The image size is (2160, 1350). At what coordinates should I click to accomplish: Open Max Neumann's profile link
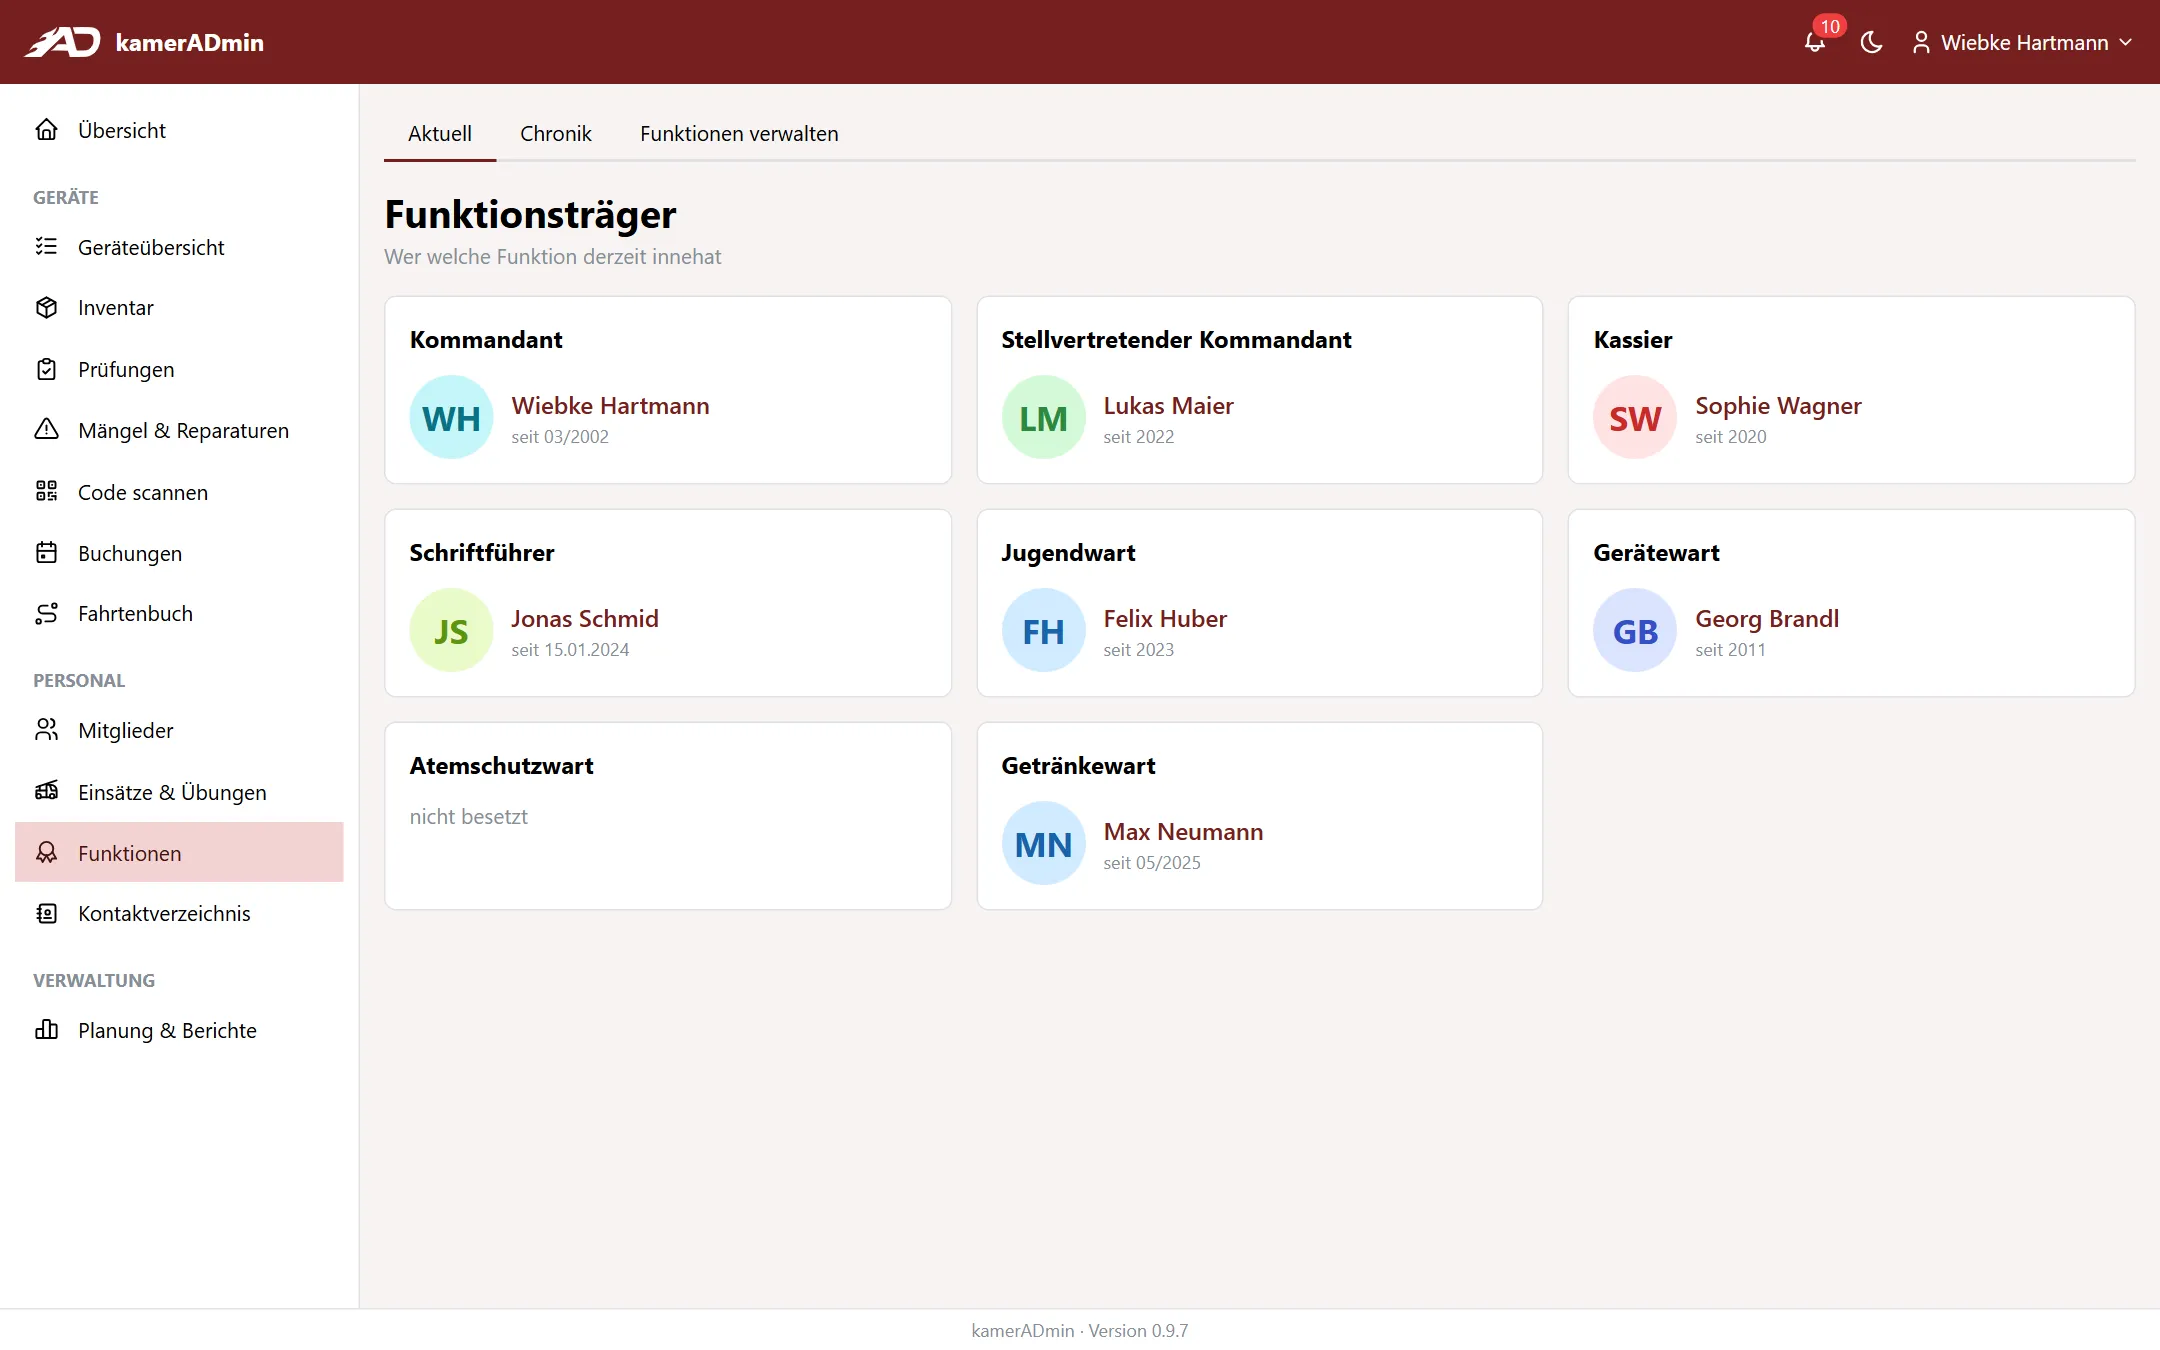(1183, 831)
